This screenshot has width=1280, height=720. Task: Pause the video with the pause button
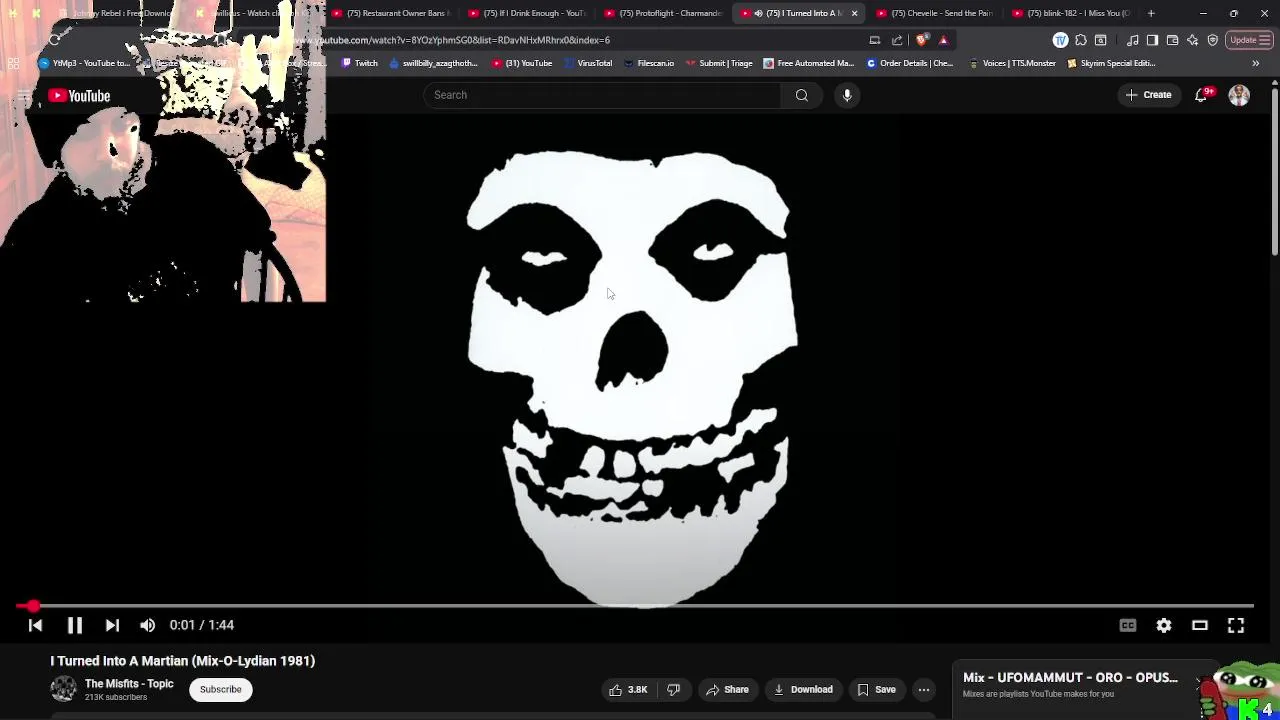tap(74, 625)
